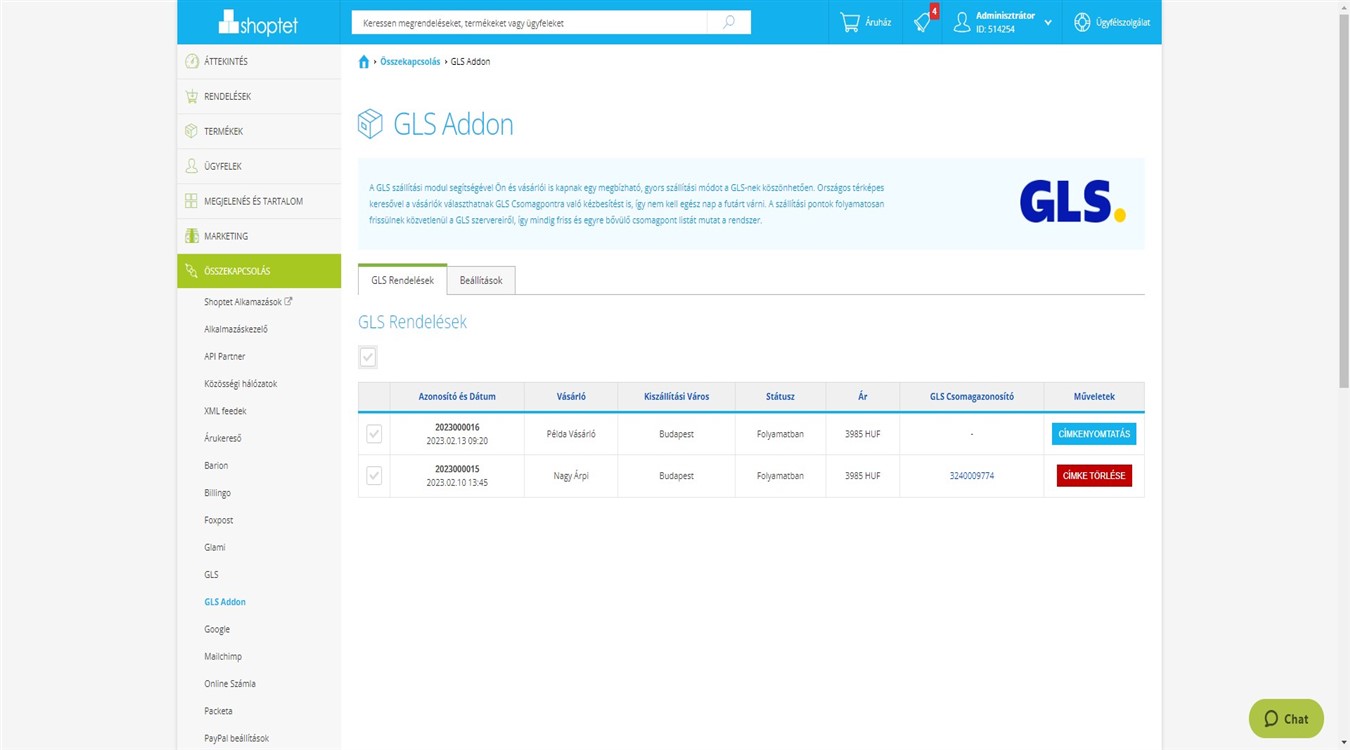
Task: Open Shoptet Alkalmazások submenu link
Action: [243, 302]
